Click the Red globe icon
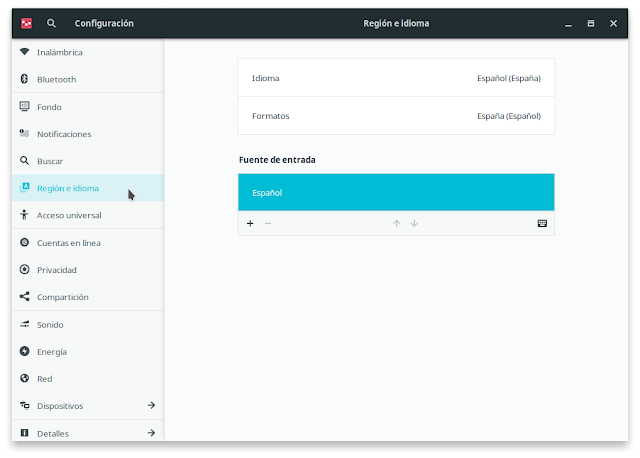 pos(24,378)
